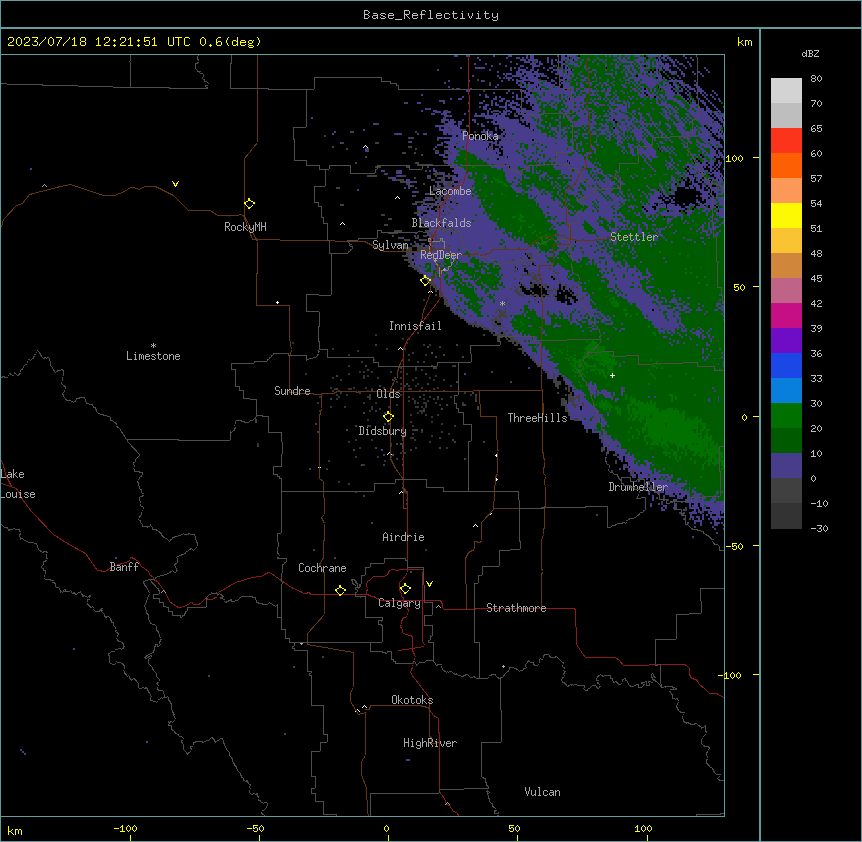The image size is (862, 842).
Task: Click the Airdrie city label
Action: pyautogui.click(x=403, y=537)
